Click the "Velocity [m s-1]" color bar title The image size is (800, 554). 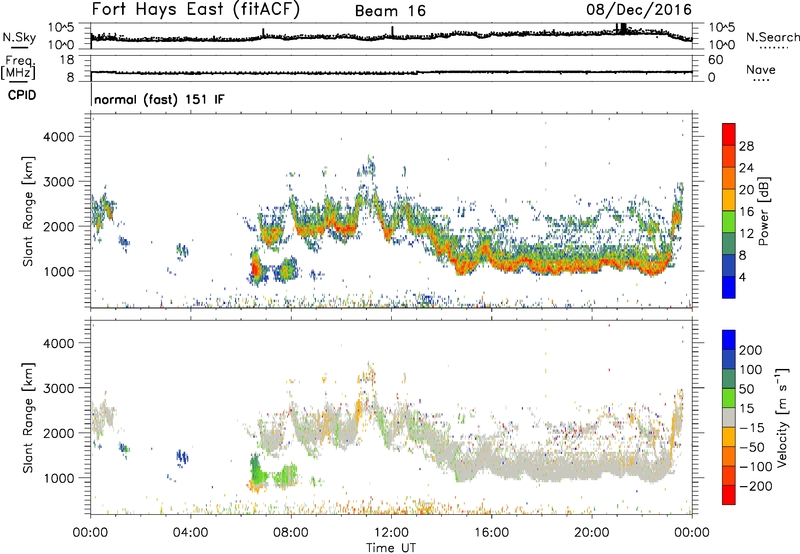click(783, 417)
